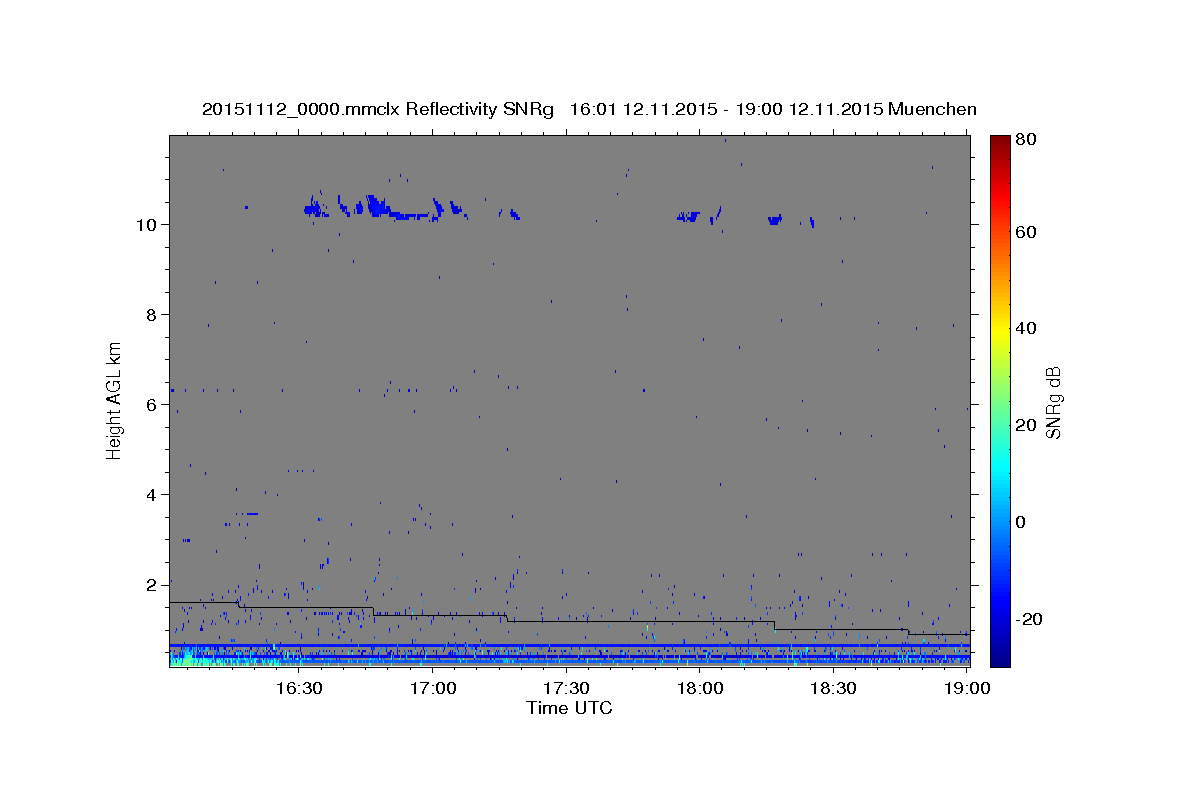Click the 'Muenchen' location label in title
Screen dimensions: 1200x800
click(932, 109)
